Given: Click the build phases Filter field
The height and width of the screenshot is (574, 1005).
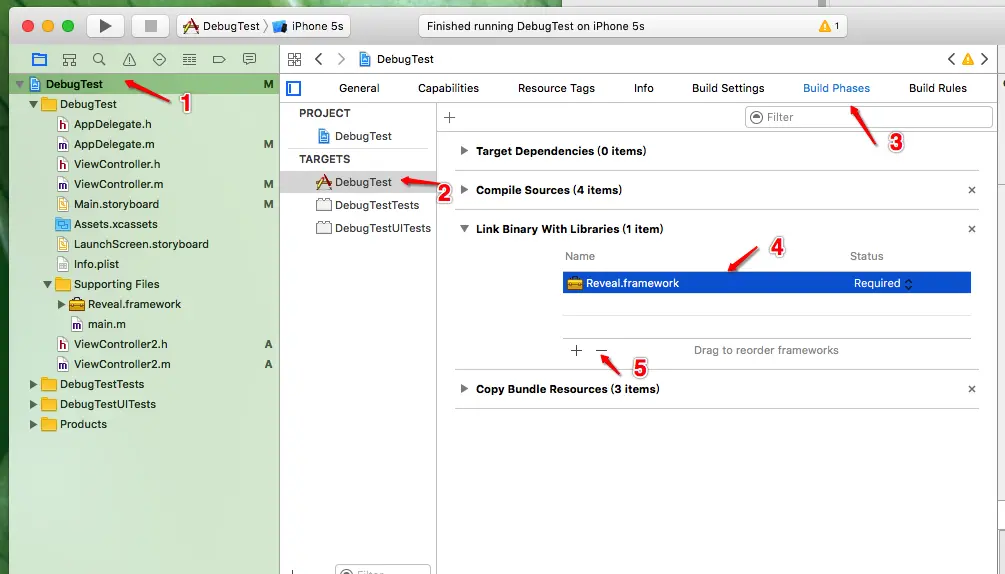Looking at the screenshot, I should pyautogui.click(x=868, y=117).
